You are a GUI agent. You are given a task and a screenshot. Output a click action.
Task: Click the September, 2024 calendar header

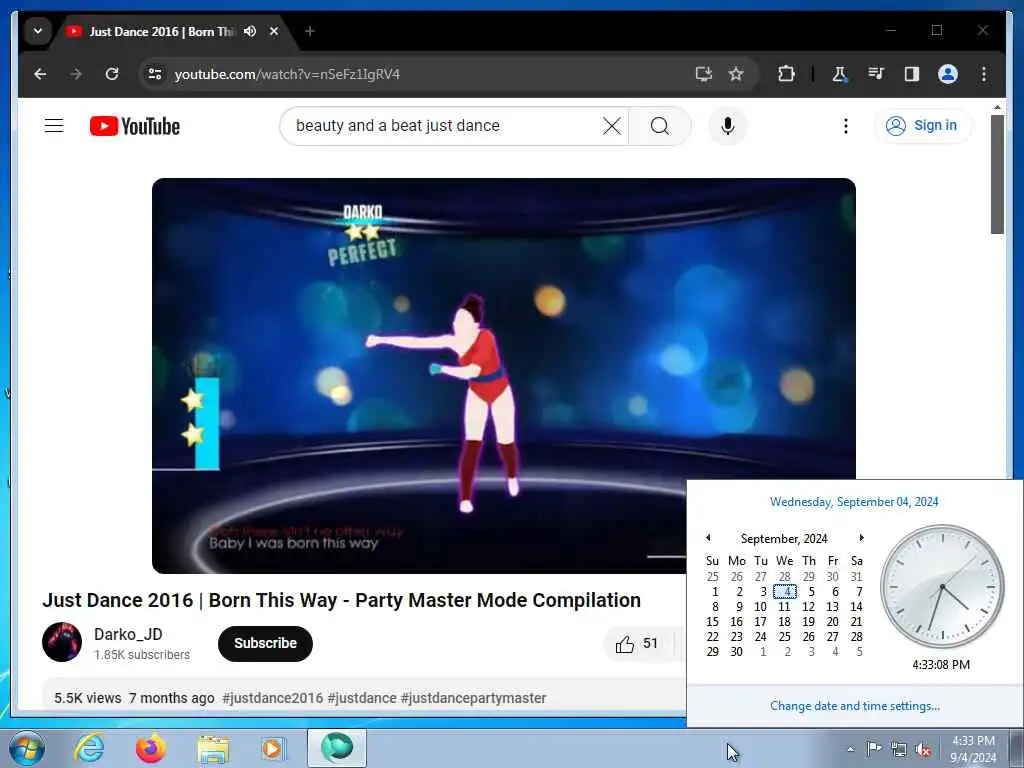(x=784, y=538)
